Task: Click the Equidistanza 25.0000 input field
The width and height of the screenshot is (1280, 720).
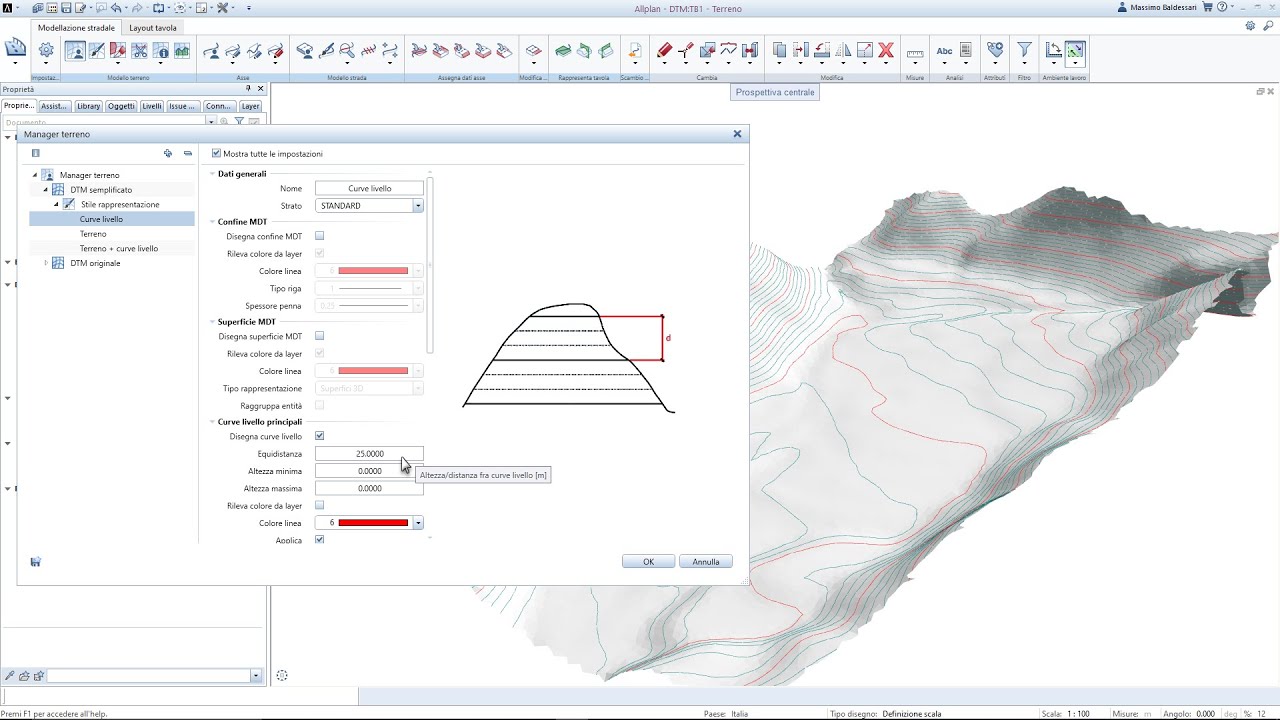Action: 369,454
